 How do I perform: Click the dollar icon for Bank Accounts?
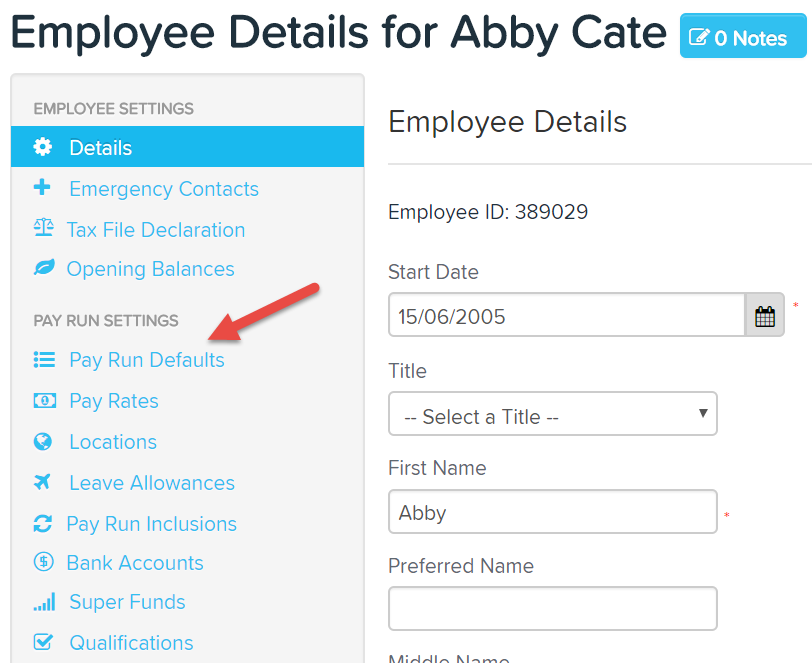[x=43, y=562]
